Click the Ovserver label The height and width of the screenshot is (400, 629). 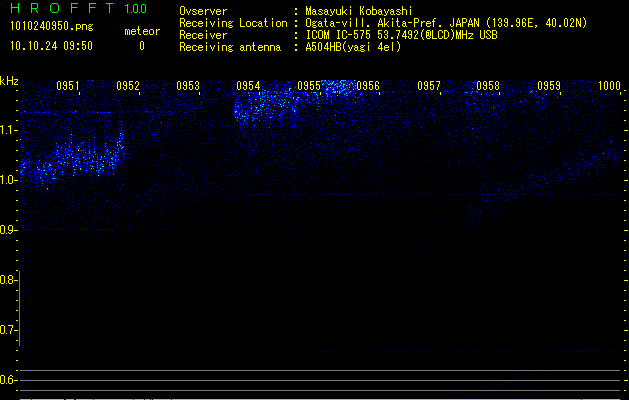[203, 11]
